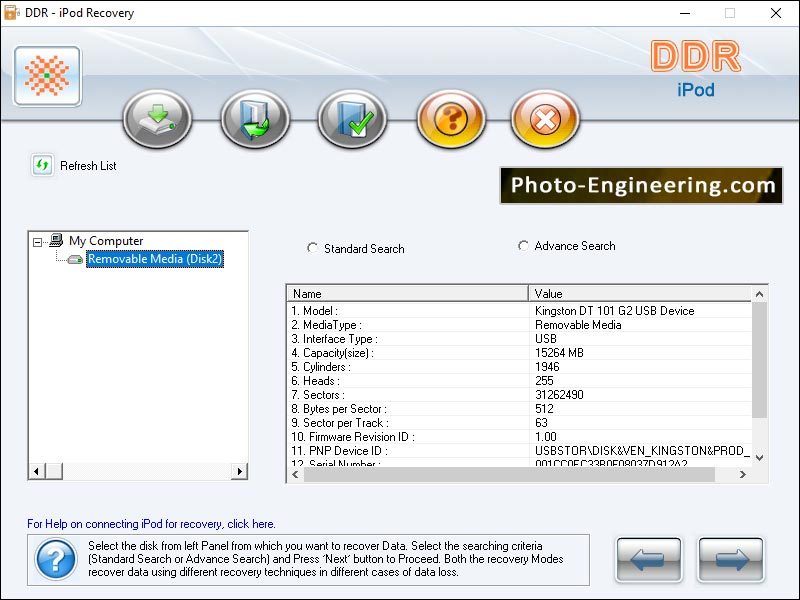This screenshot has width=800, height=600.
Task: Save the current recovery snapshot
Action: [350, 118]
